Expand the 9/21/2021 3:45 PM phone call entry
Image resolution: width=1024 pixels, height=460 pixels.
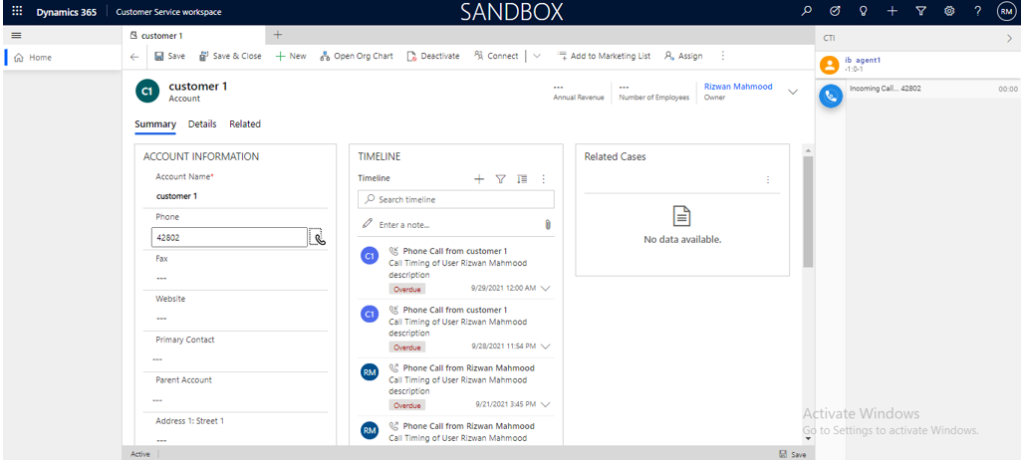click(546, 404)
